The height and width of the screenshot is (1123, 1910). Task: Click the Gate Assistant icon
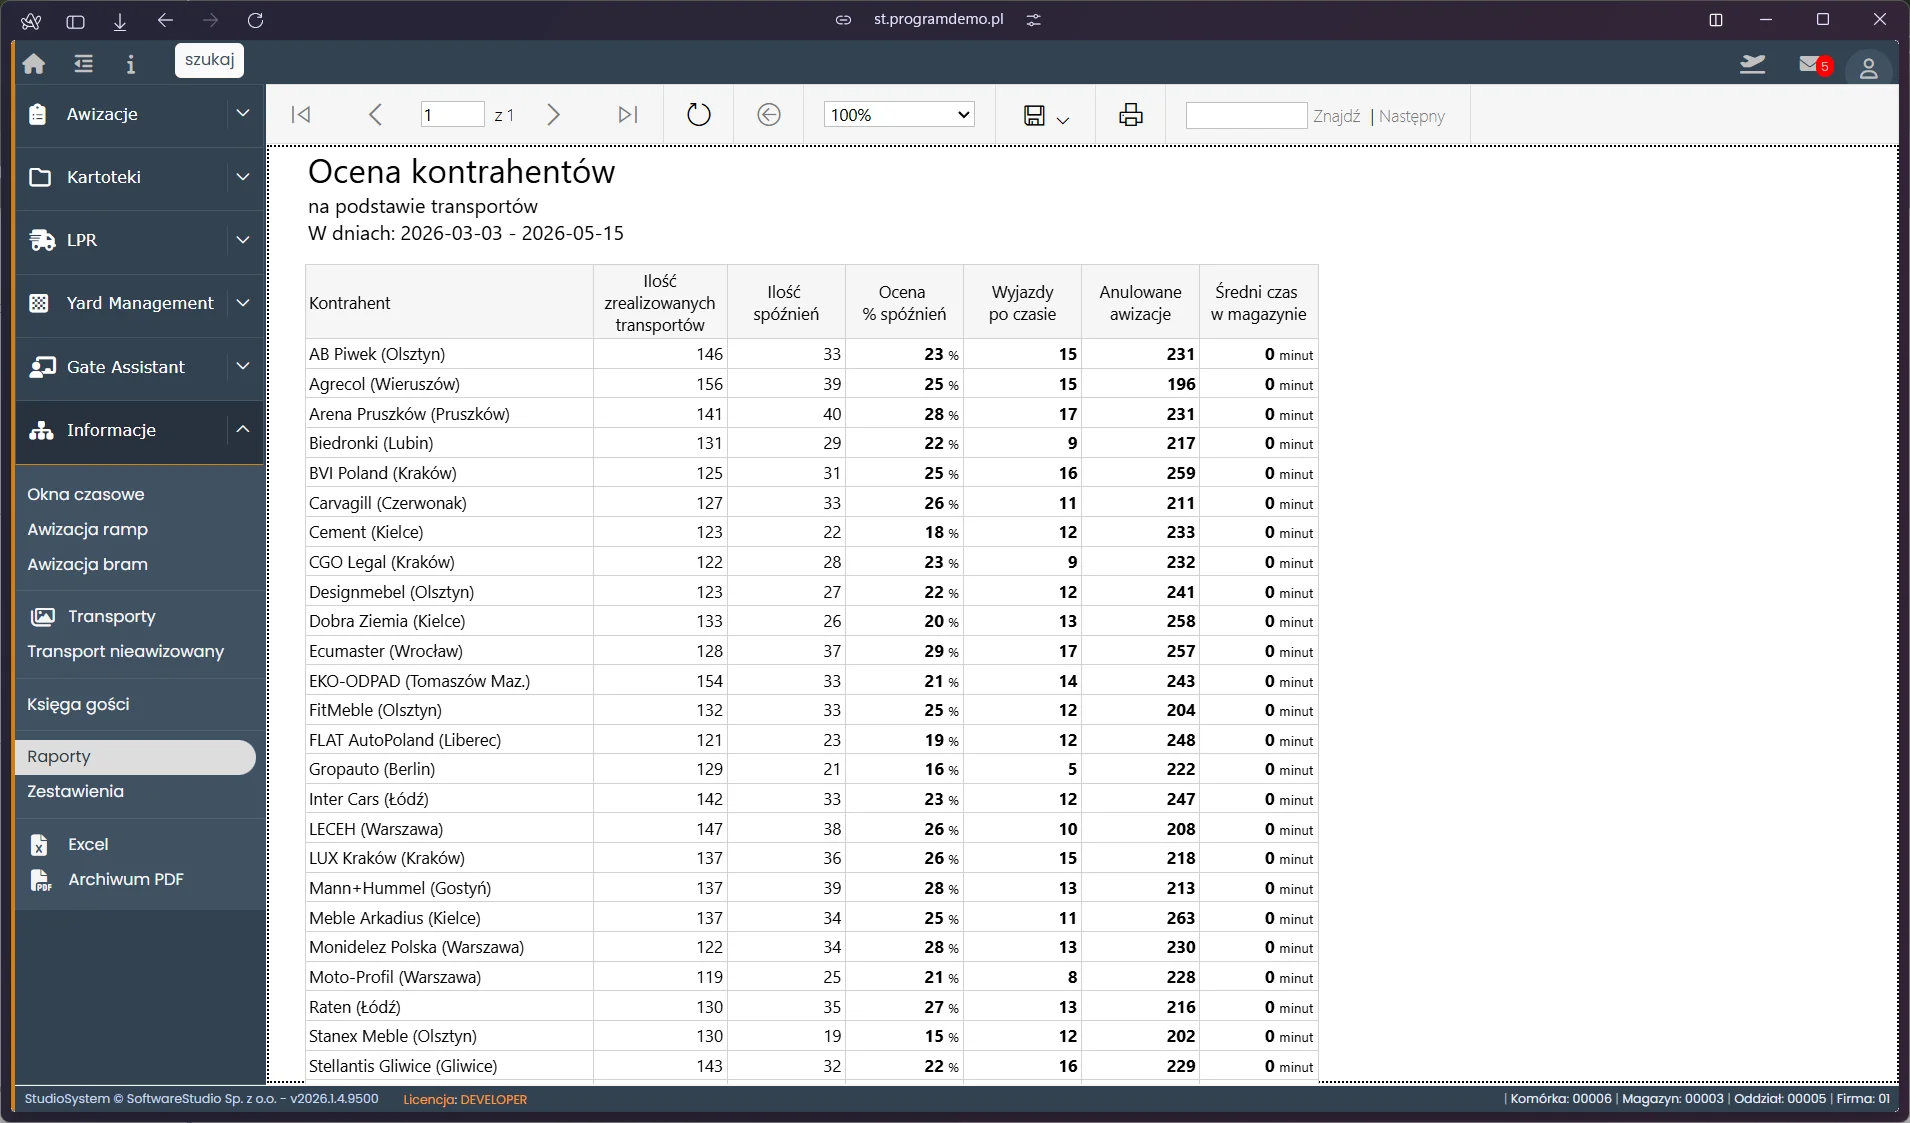42,367
